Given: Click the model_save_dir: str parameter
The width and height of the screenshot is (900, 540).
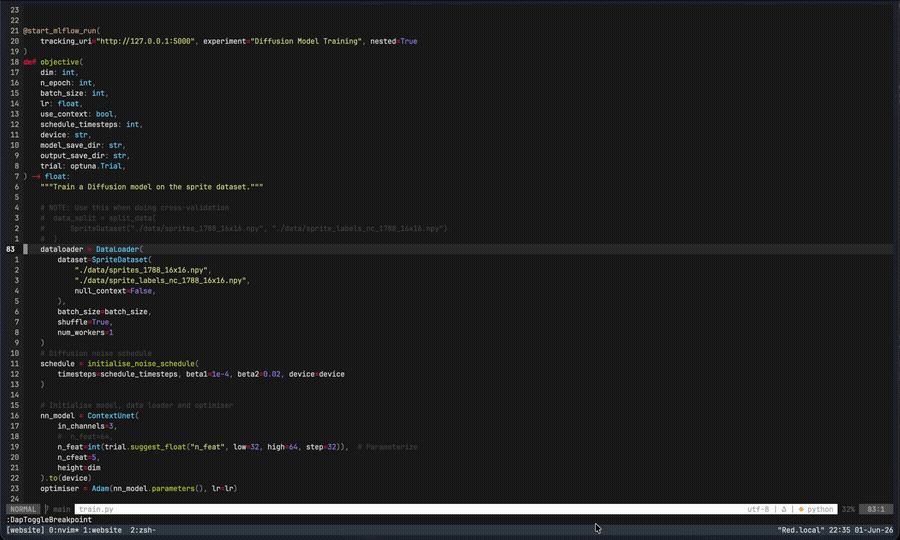Looking at the screenshot, I should (x=83, y=145).
